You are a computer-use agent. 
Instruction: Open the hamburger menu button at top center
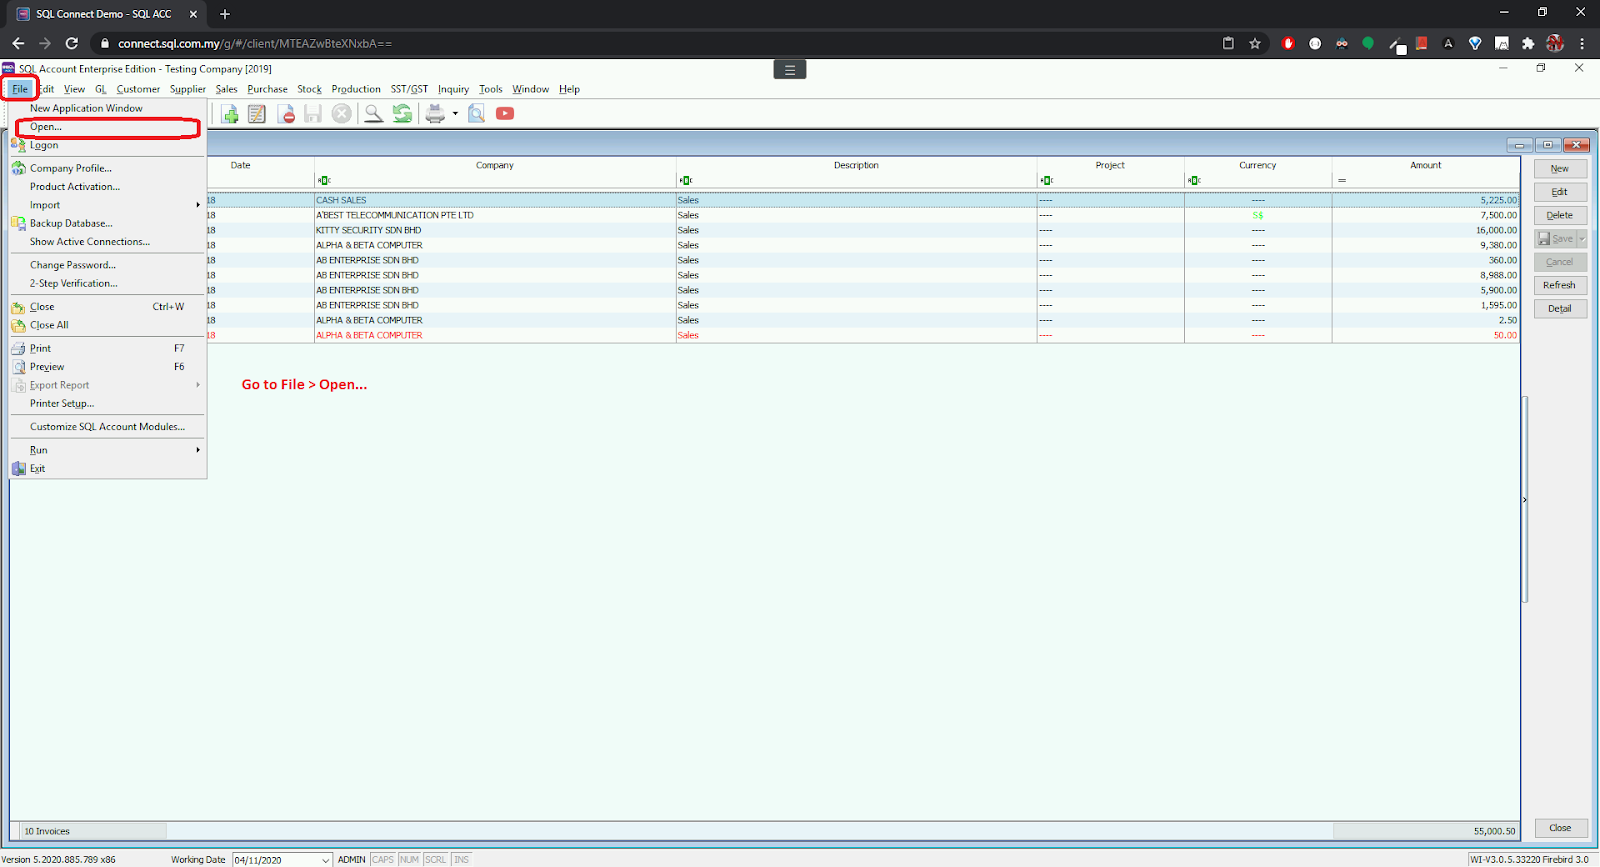pos(790,70)
